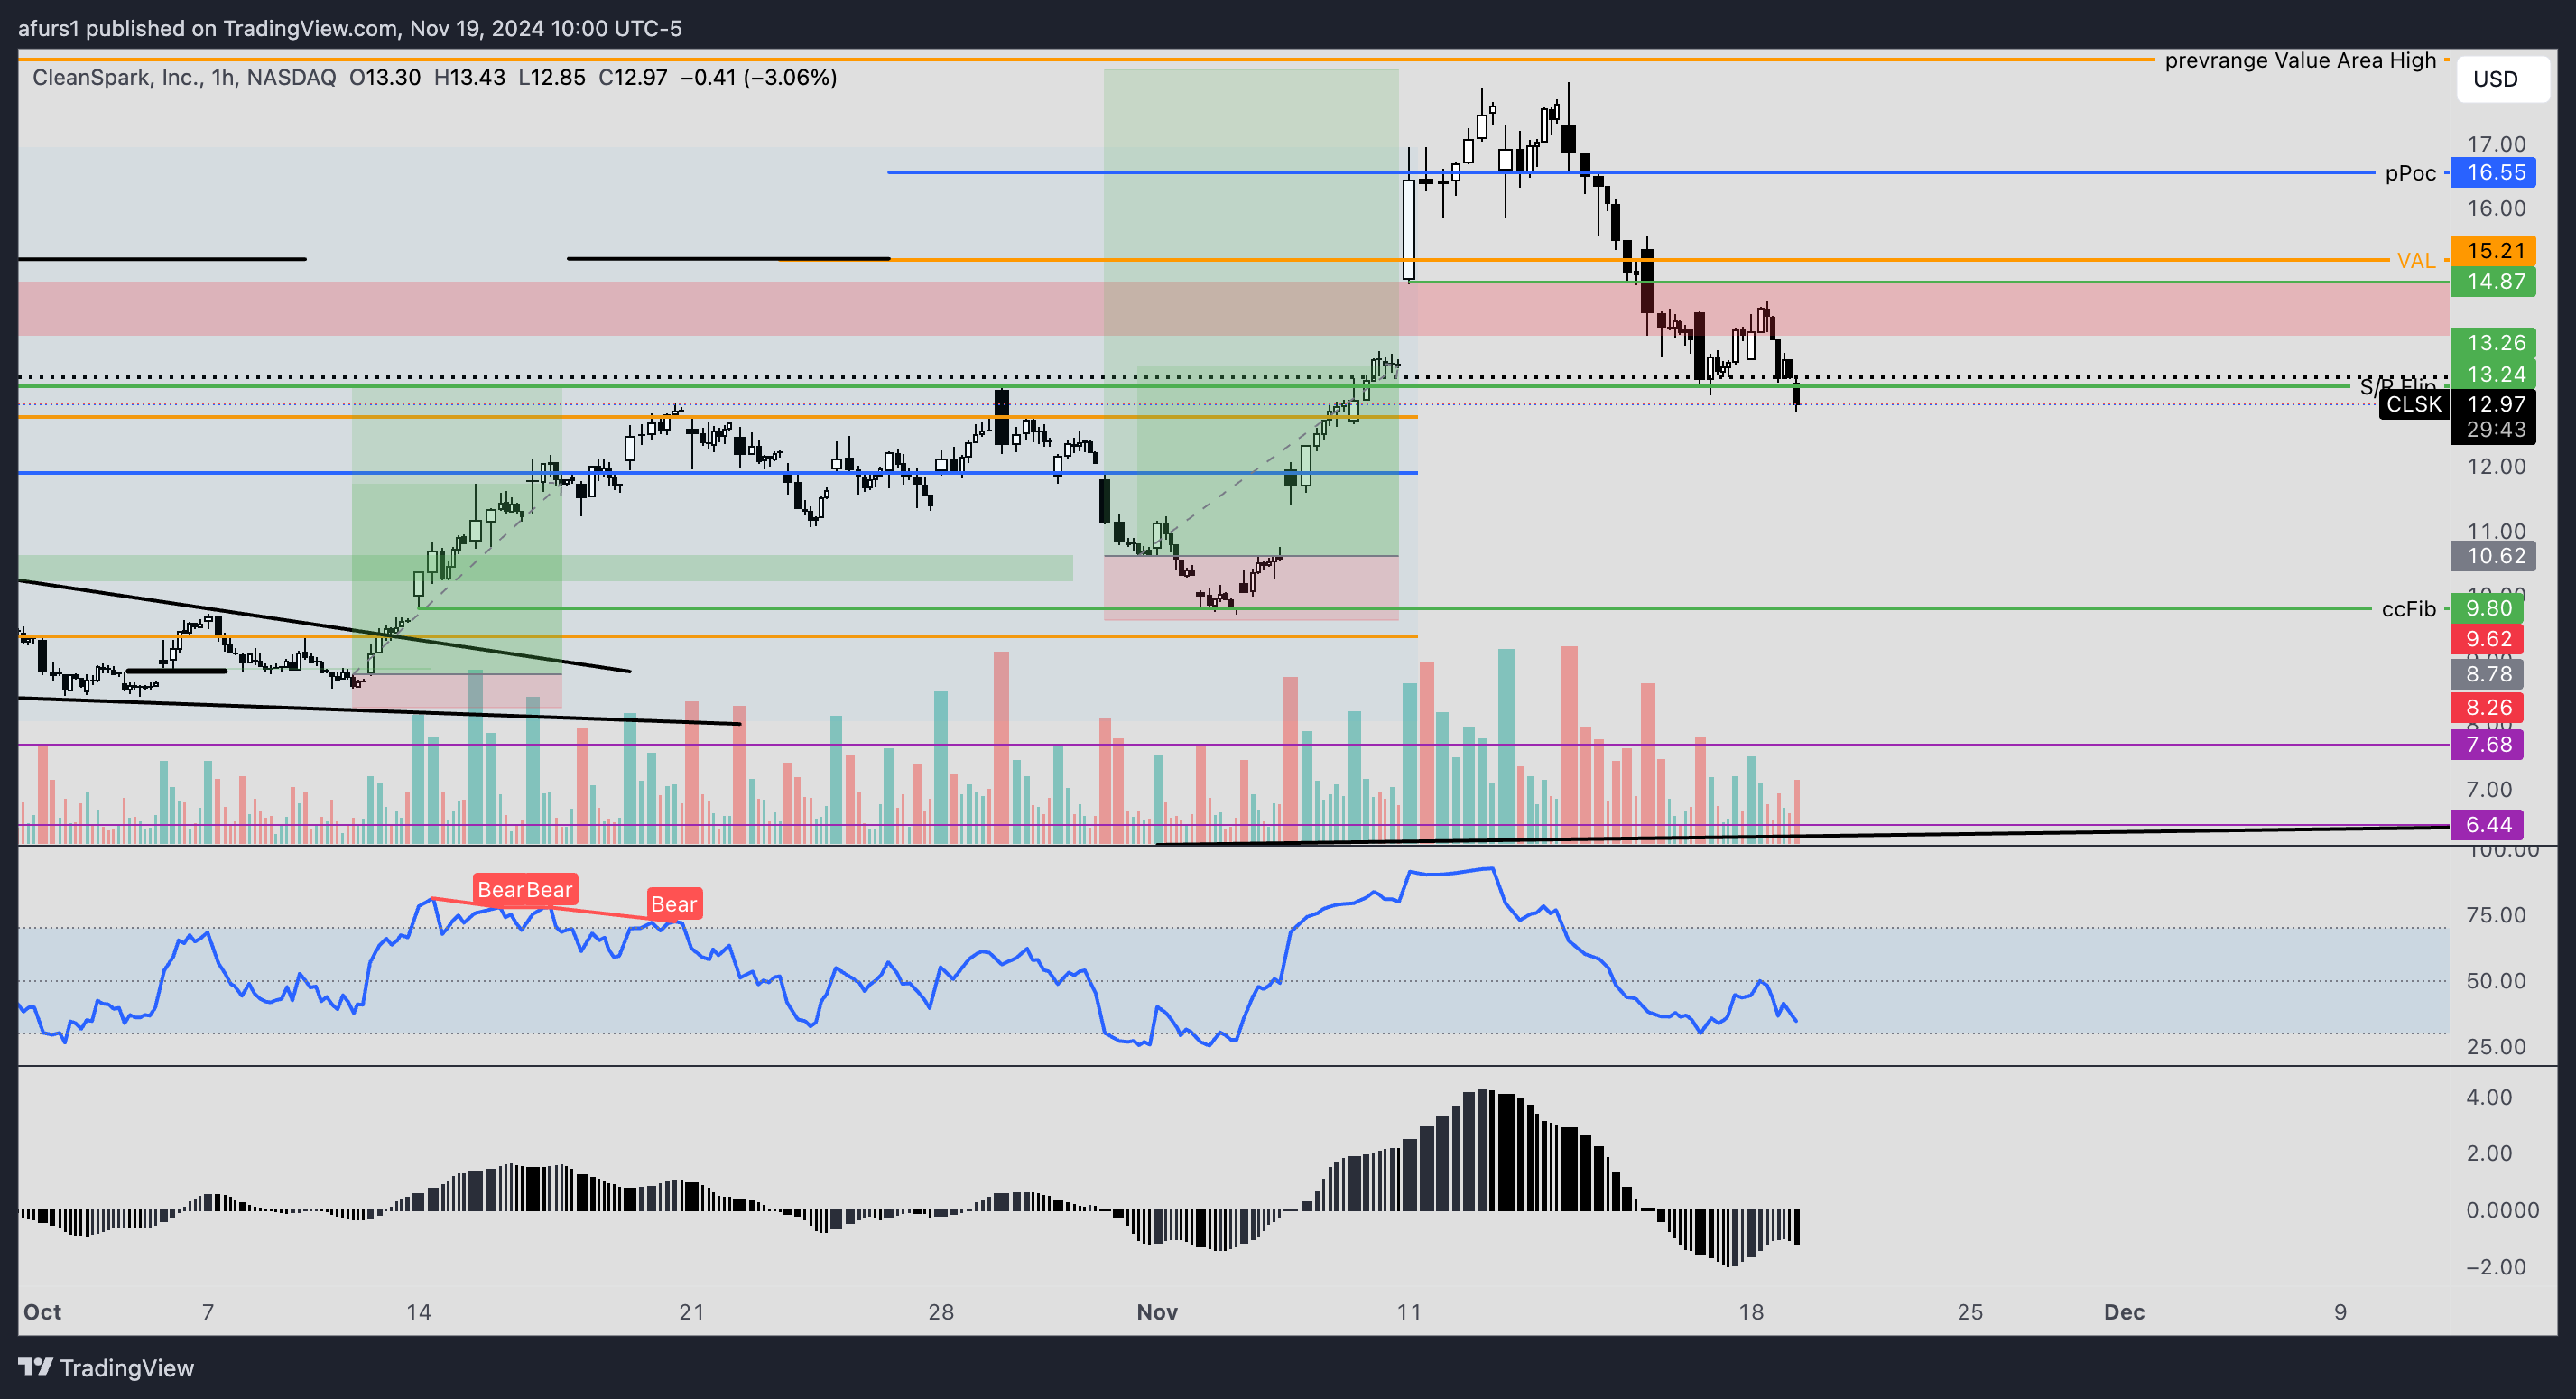
Task: Click the red 9.62 price label
Action: pos(2488,639)
